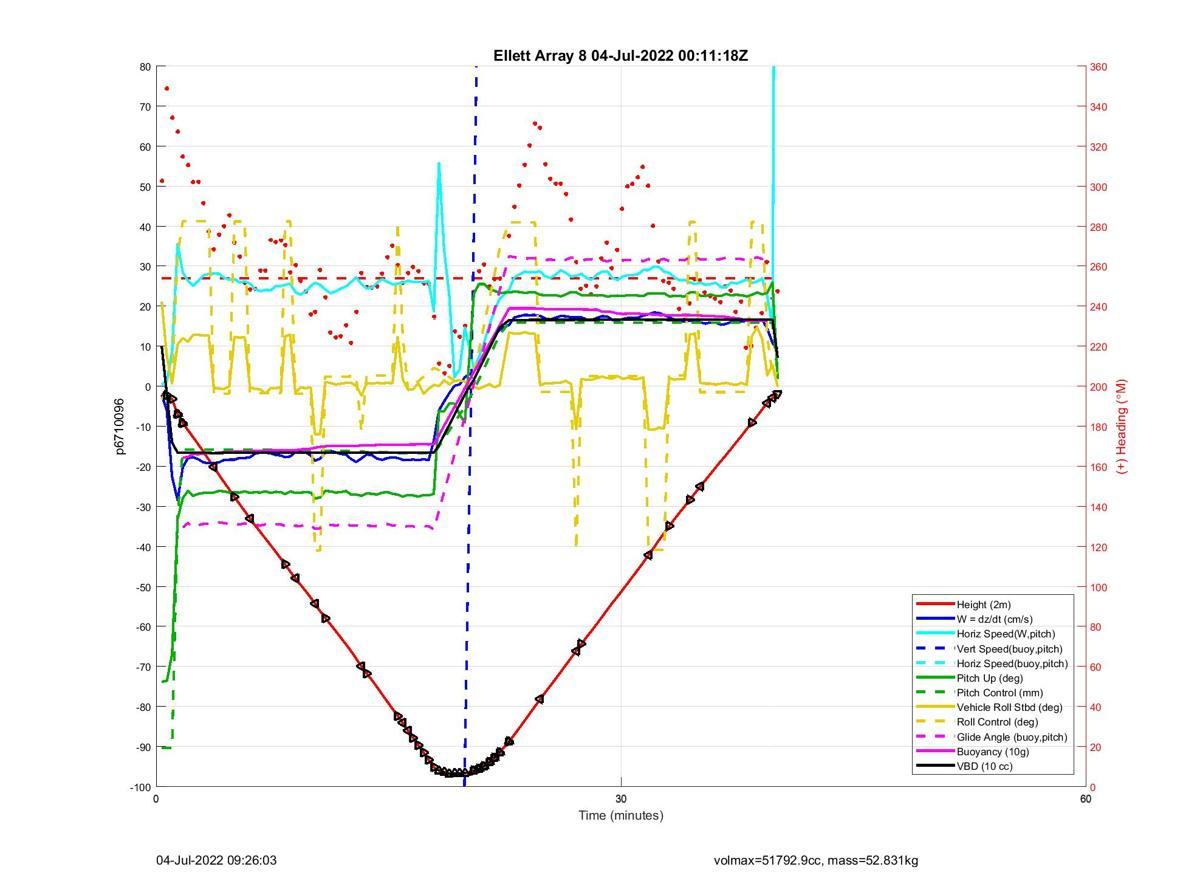1200x885 pixels.
Task: Click the heading axis tick '240'
Action: 1098,307
